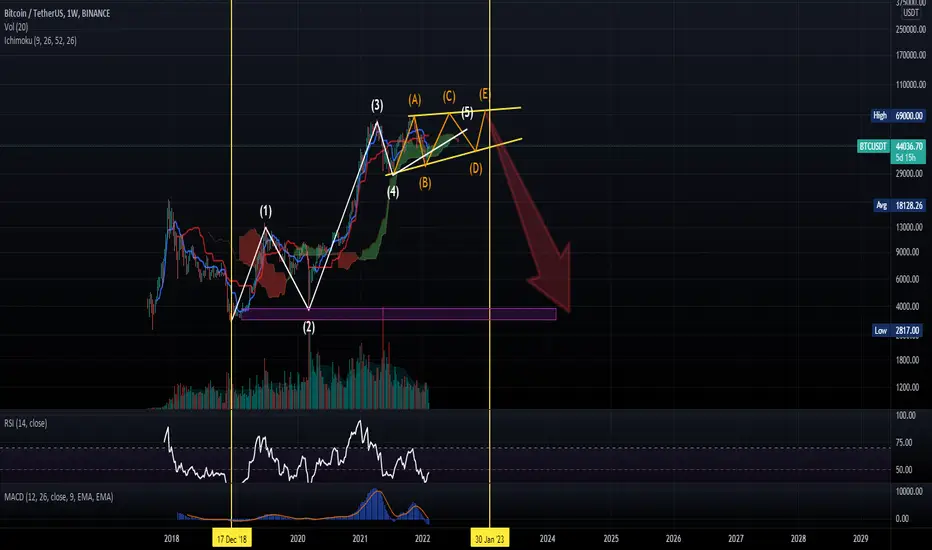Viewport: 932px width, 550px height.
Task: Select wave label (1) on the chart
Action: [266, 211]
